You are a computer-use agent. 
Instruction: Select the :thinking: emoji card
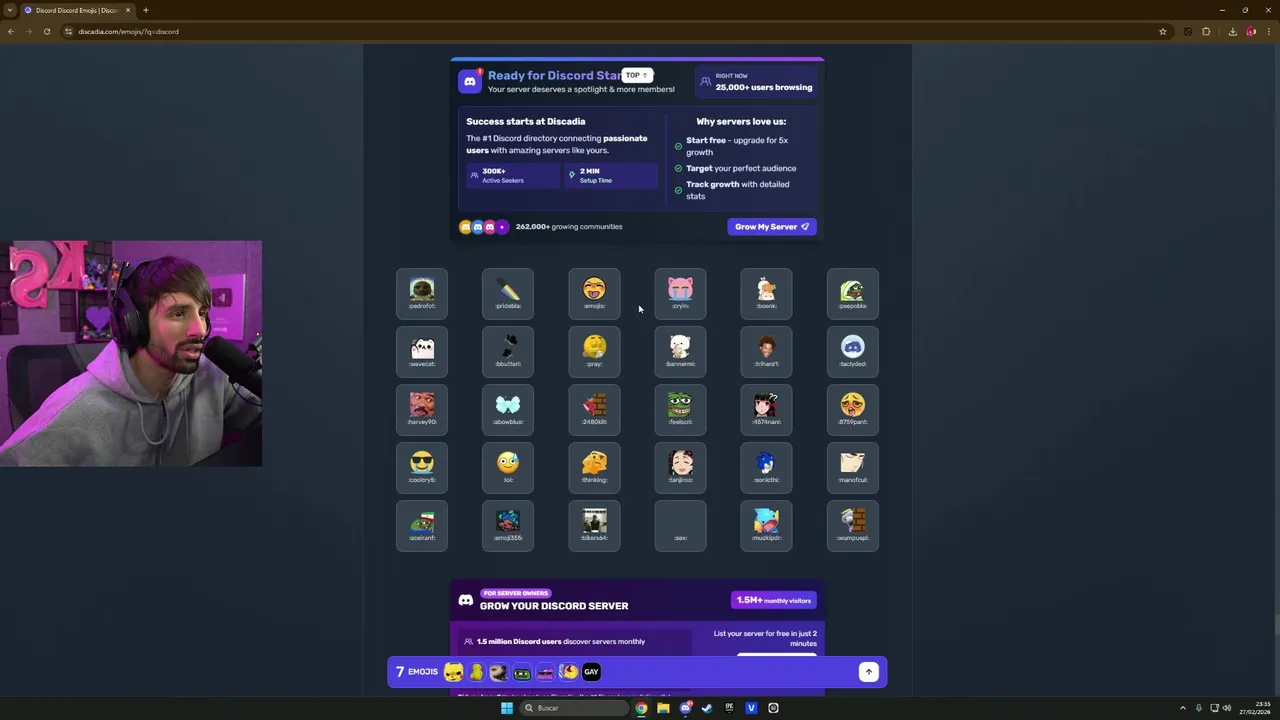pos(594,468)
